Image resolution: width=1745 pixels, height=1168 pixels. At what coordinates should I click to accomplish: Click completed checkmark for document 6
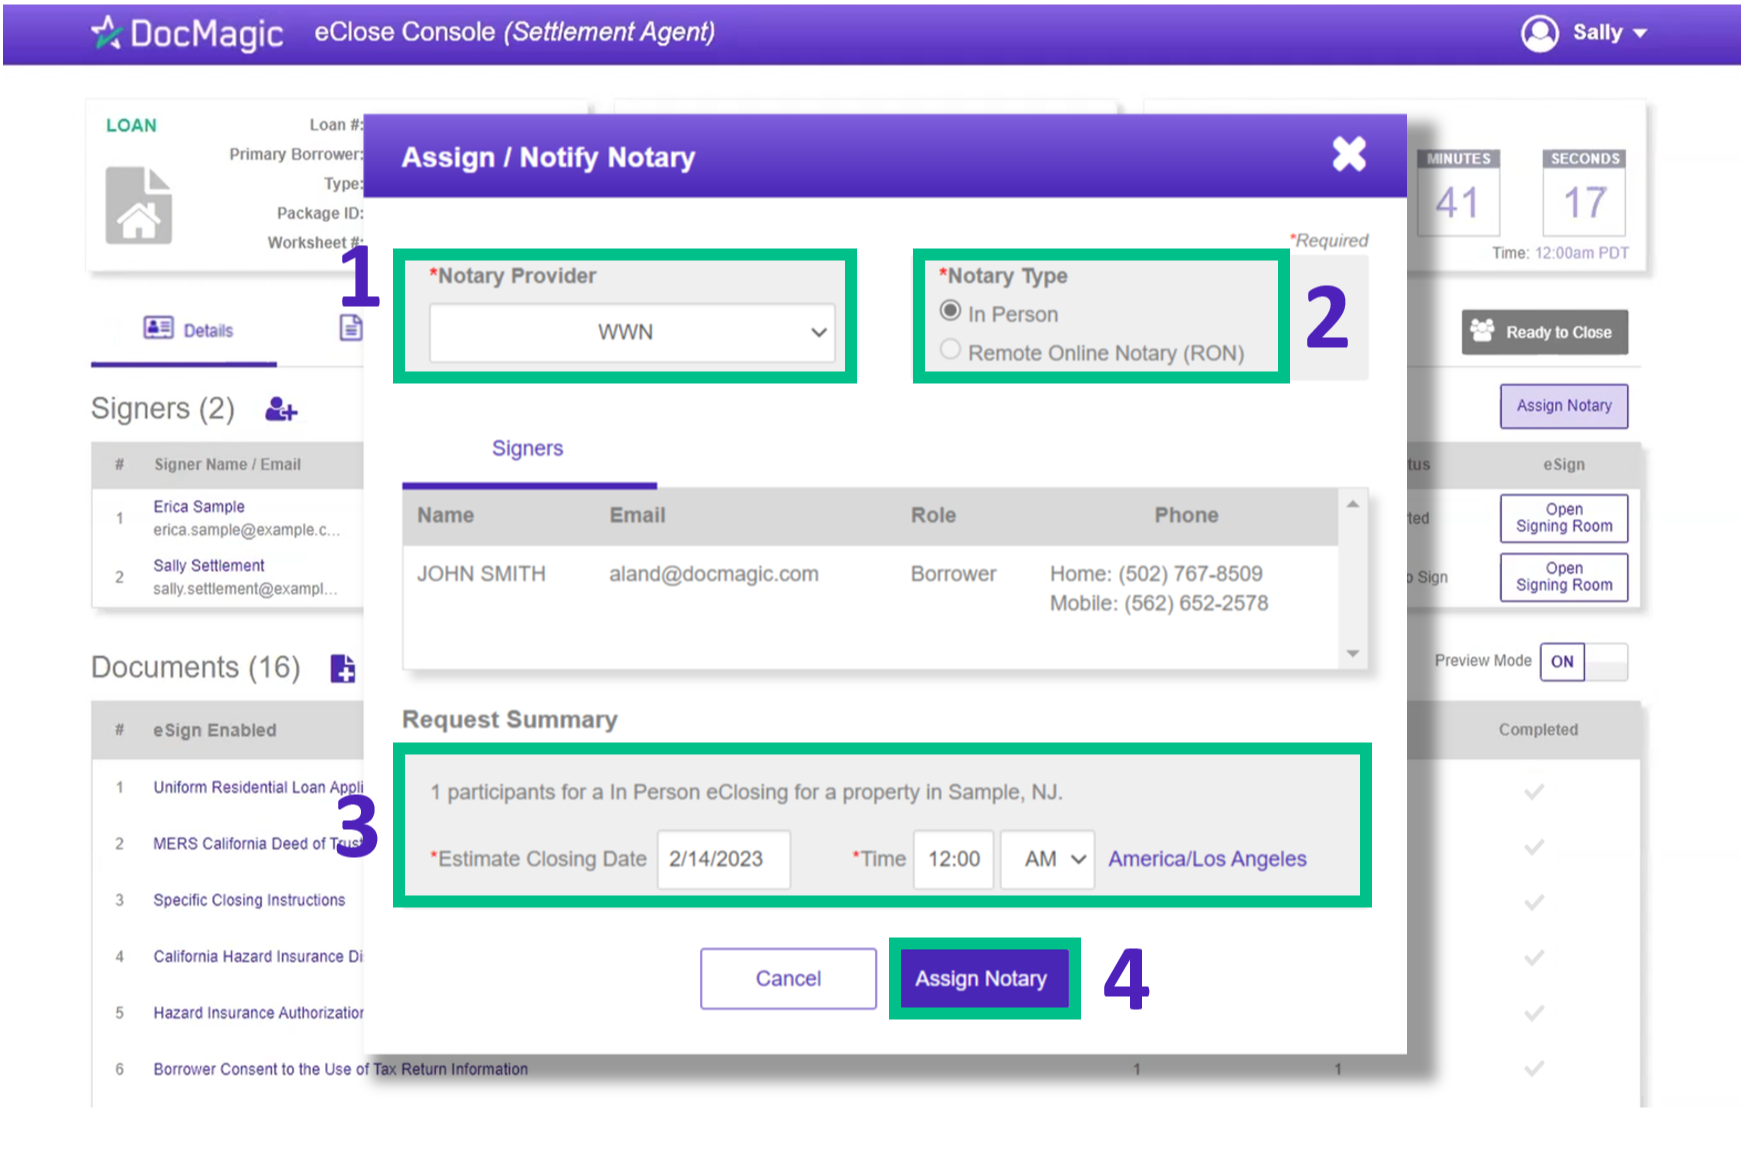click(1534, 1069)
